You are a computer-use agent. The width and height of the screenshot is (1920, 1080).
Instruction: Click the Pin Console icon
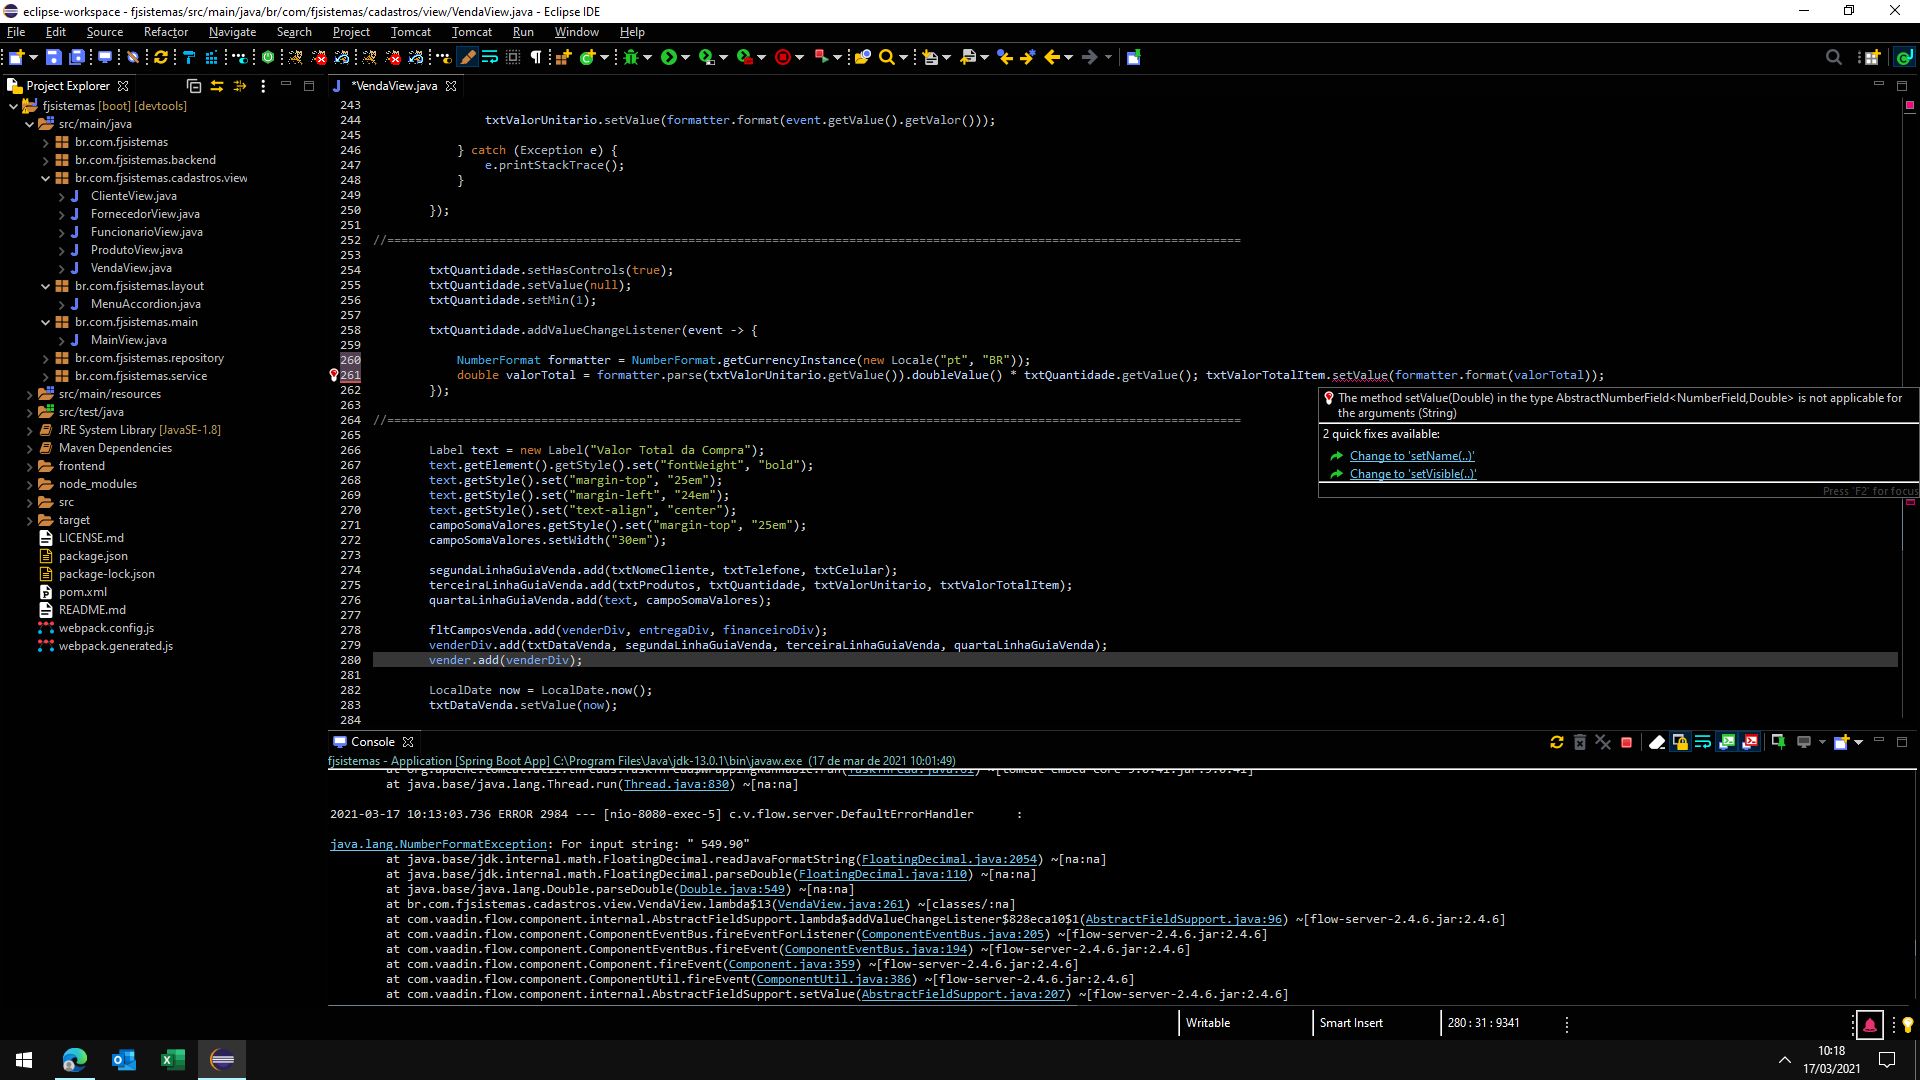[x=1778, y=742]
